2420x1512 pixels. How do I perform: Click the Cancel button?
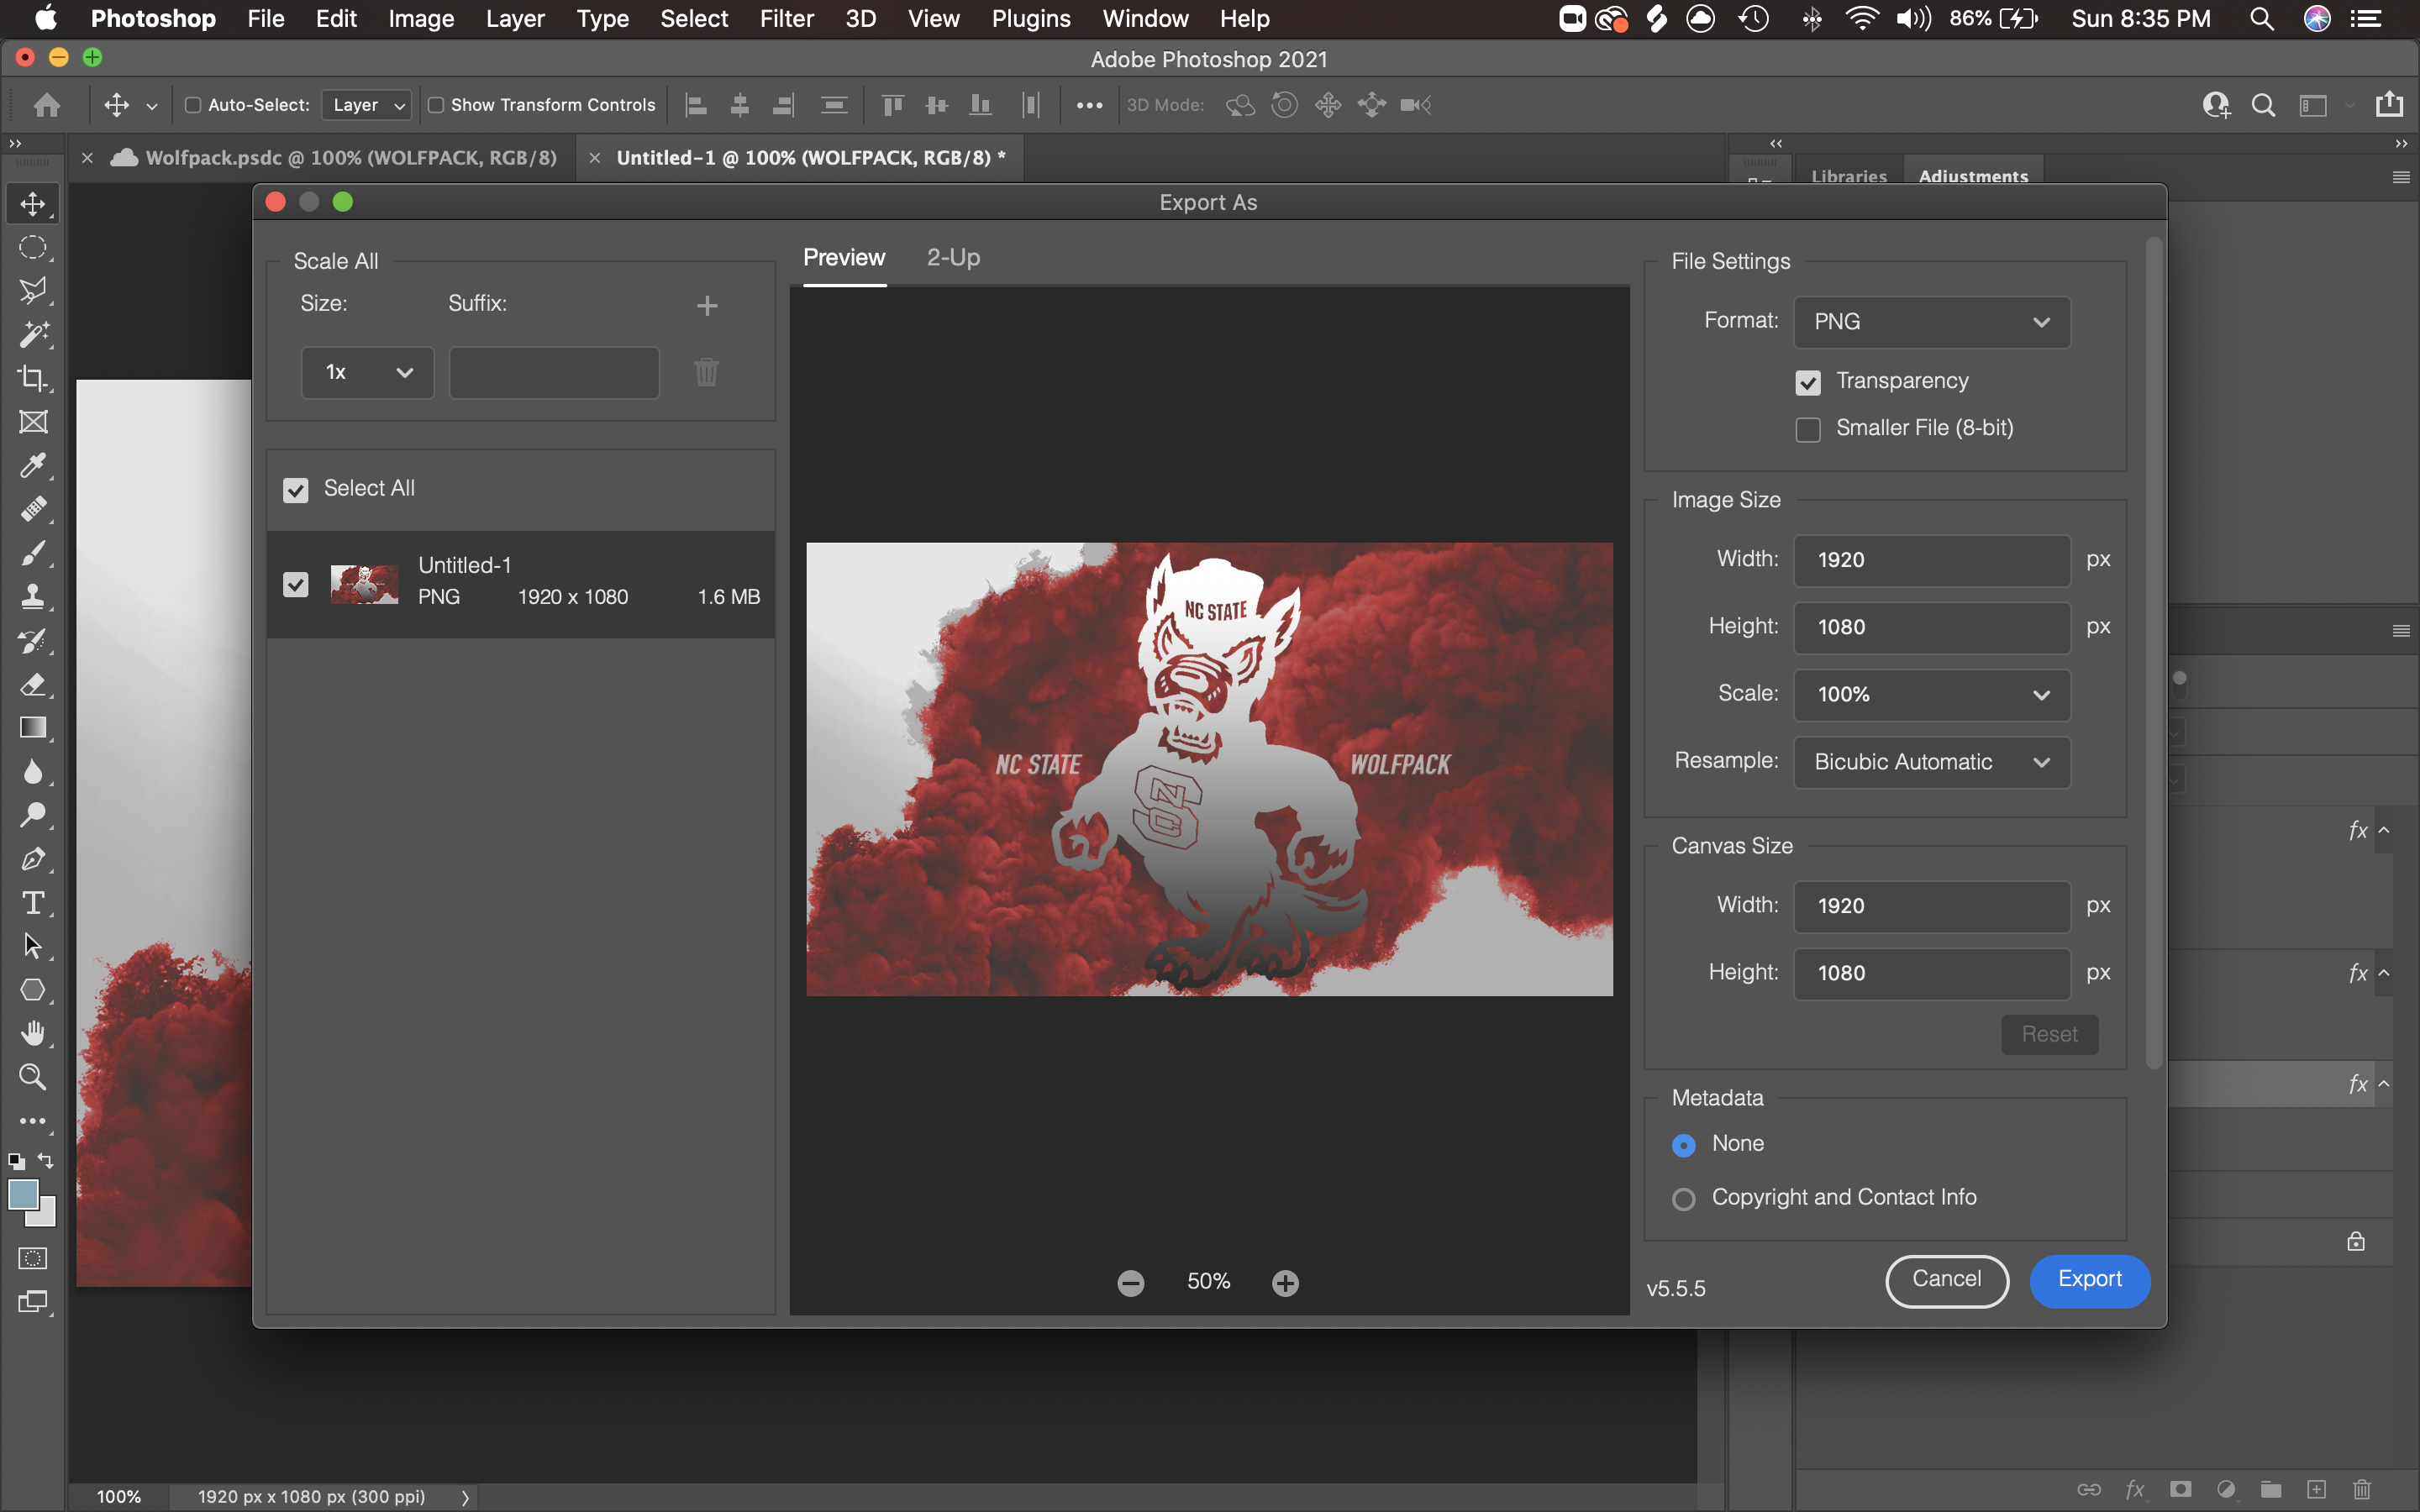1947,1281
